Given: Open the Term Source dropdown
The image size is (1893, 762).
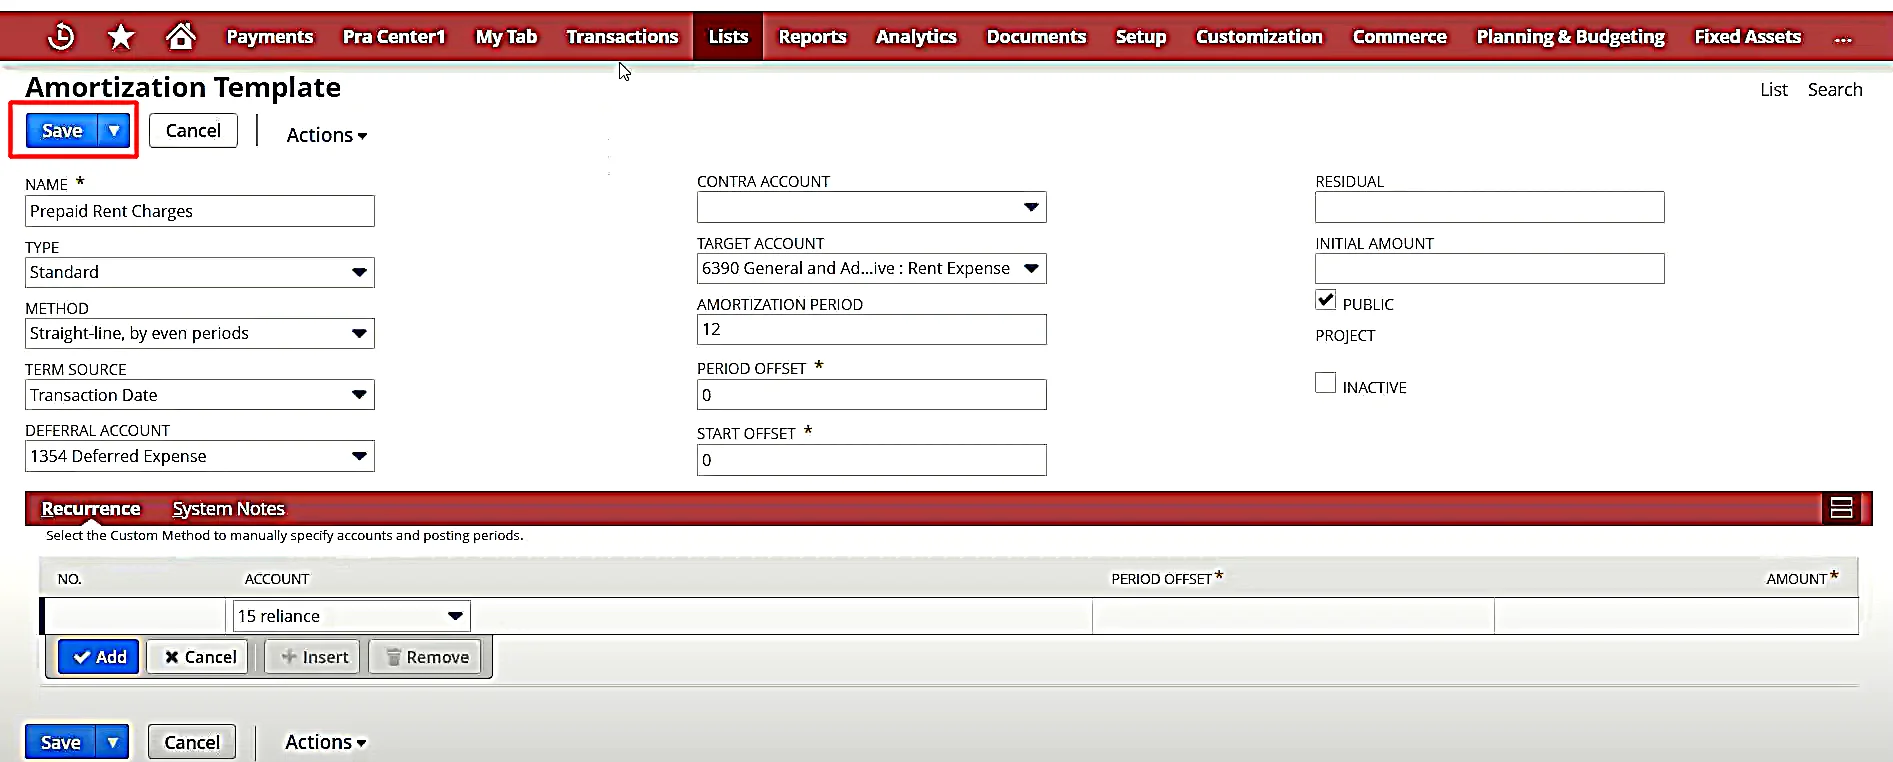Looking at the screenshot, I should point(200,395).
